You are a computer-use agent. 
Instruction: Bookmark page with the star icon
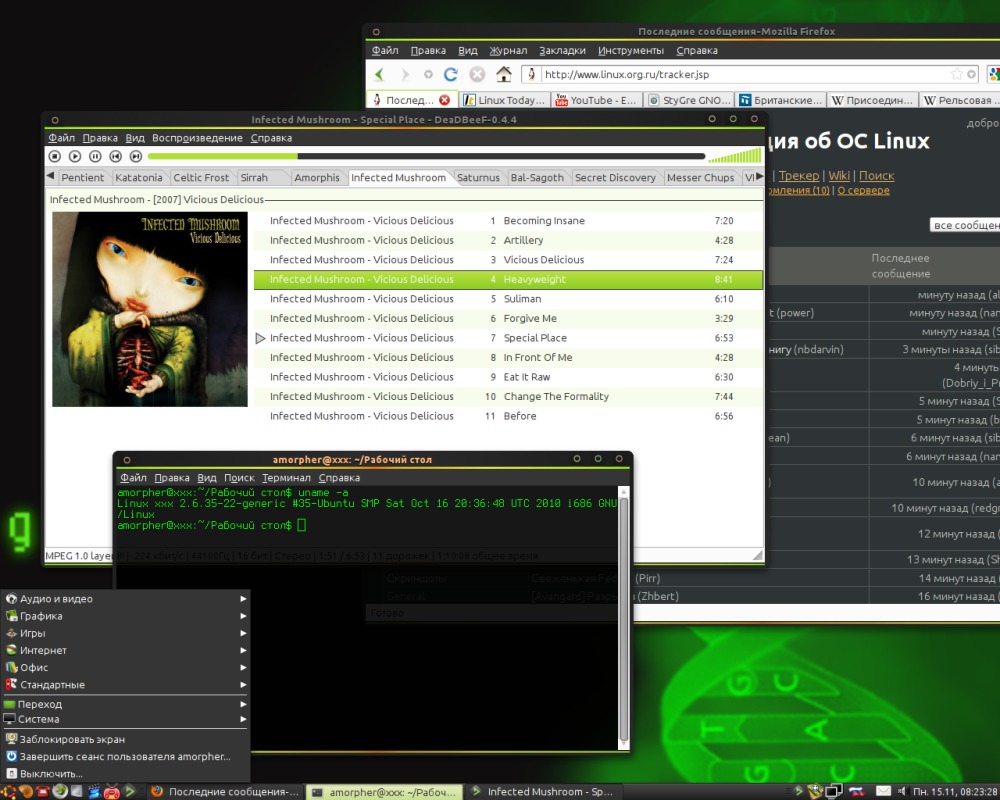point(957,74)
